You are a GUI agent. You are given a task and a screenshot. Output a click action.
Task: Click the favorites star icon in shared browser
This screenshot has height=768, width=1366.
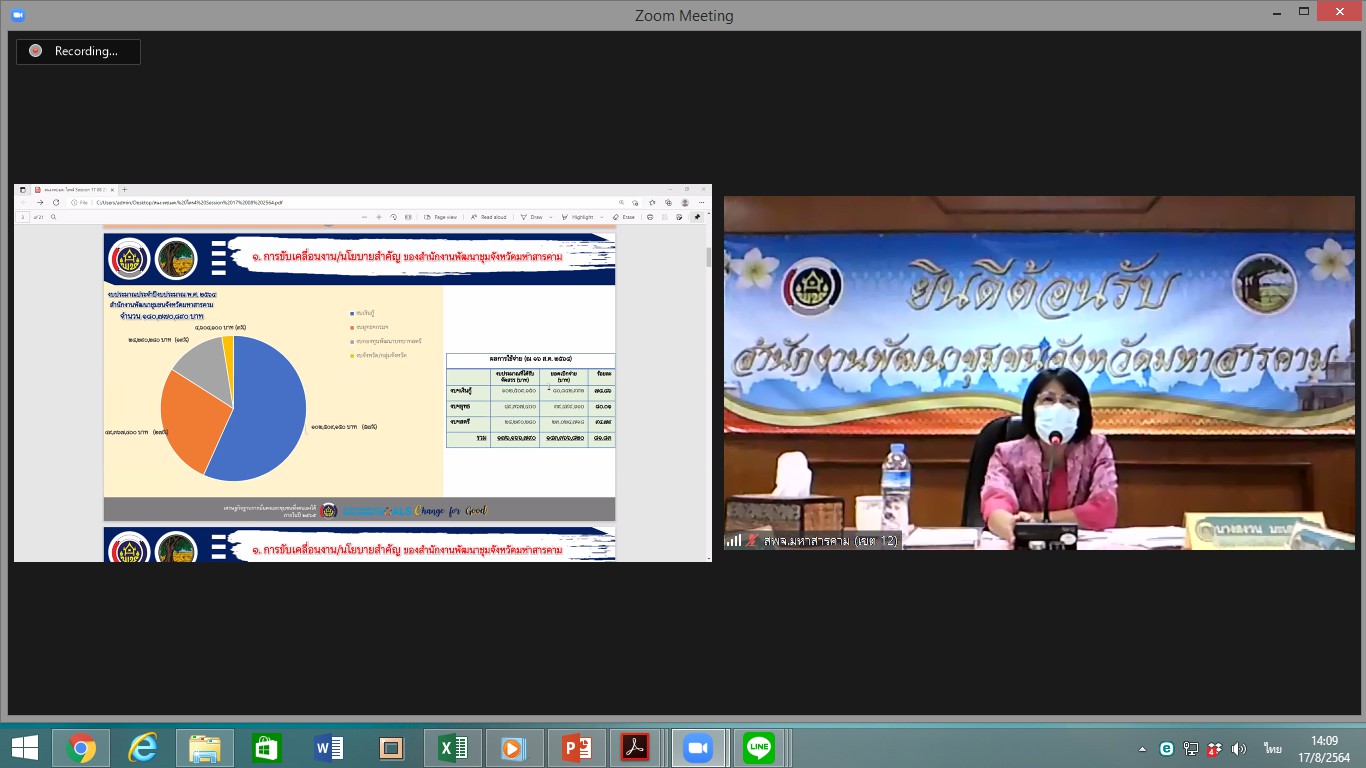point(652,202)
